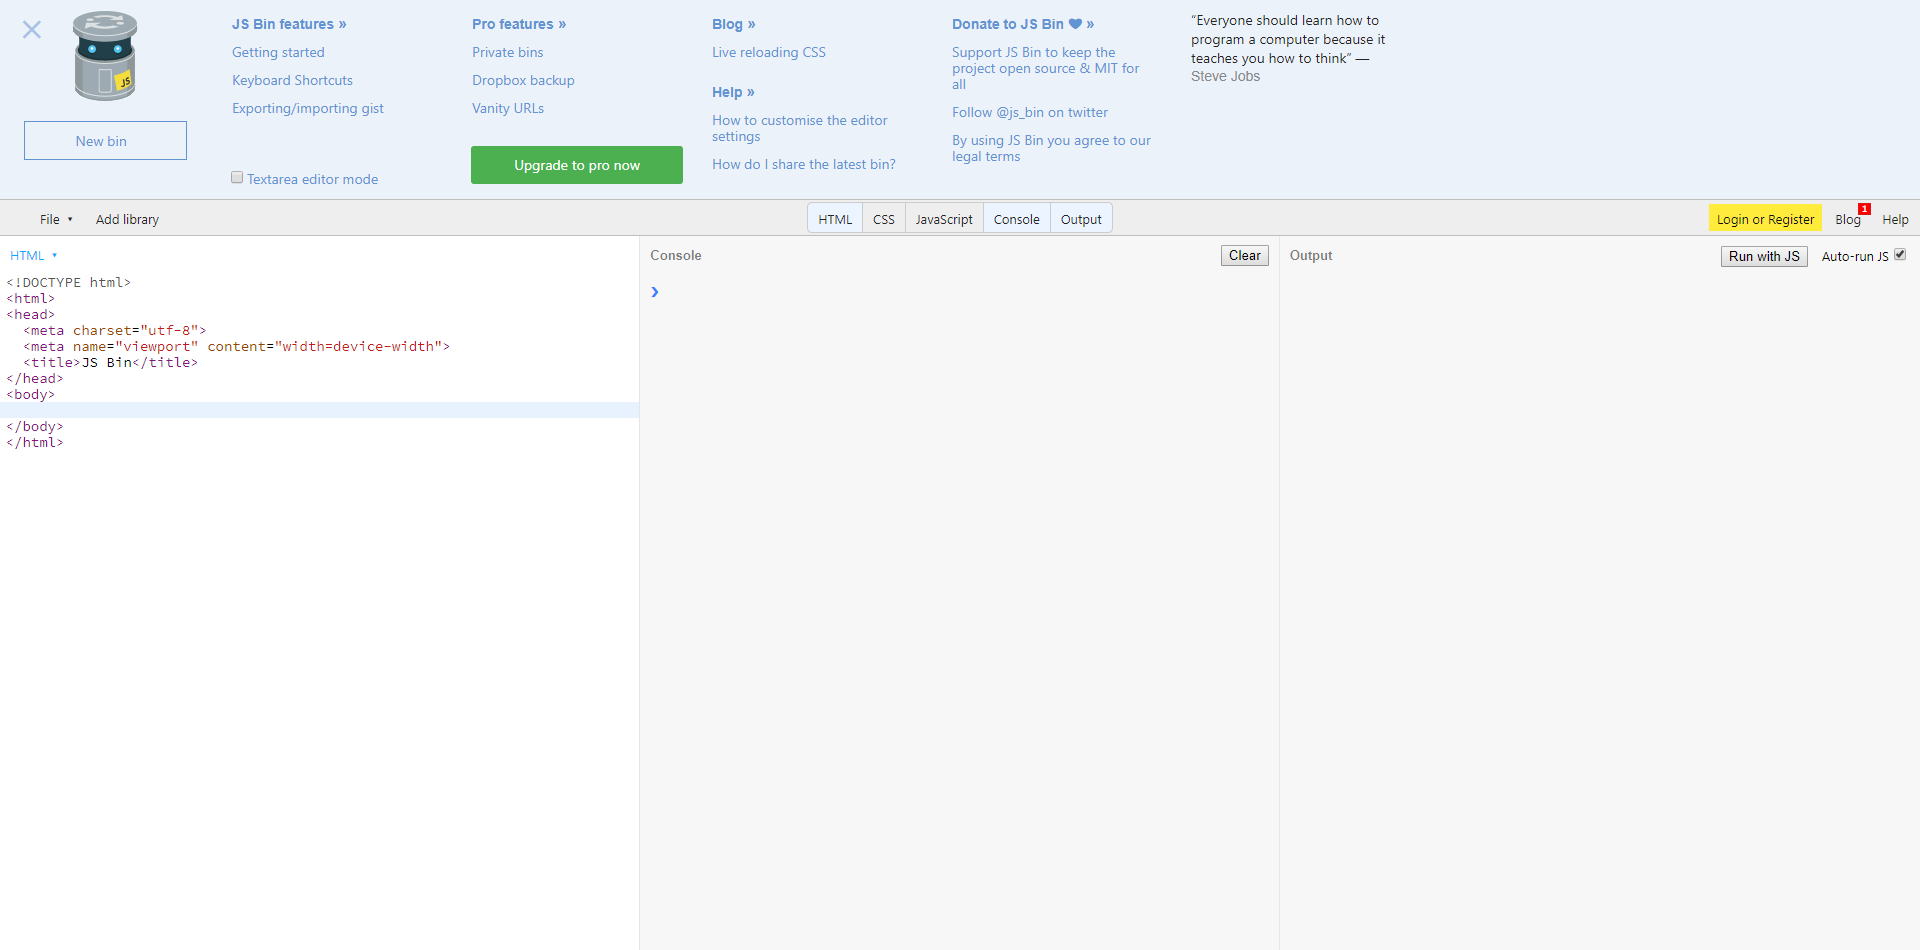This screenshot has height=950, width=1920.
Task: Open legal terms agreement link
Action: click(x=1051, y=148)
